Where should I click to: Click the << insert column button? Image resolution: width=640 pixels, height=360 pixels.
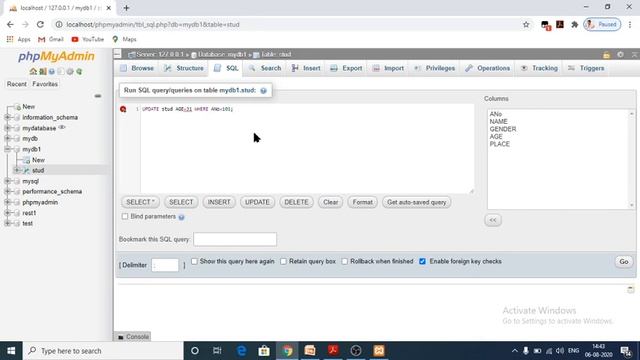coord(493,220)
